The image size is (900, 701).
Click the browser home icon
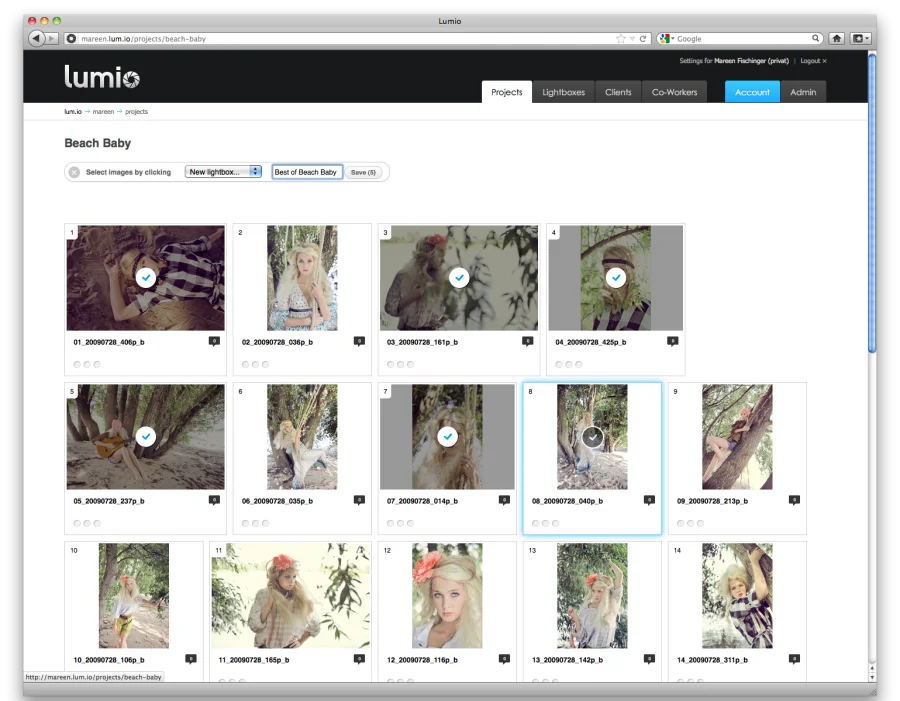coord(836,38)
